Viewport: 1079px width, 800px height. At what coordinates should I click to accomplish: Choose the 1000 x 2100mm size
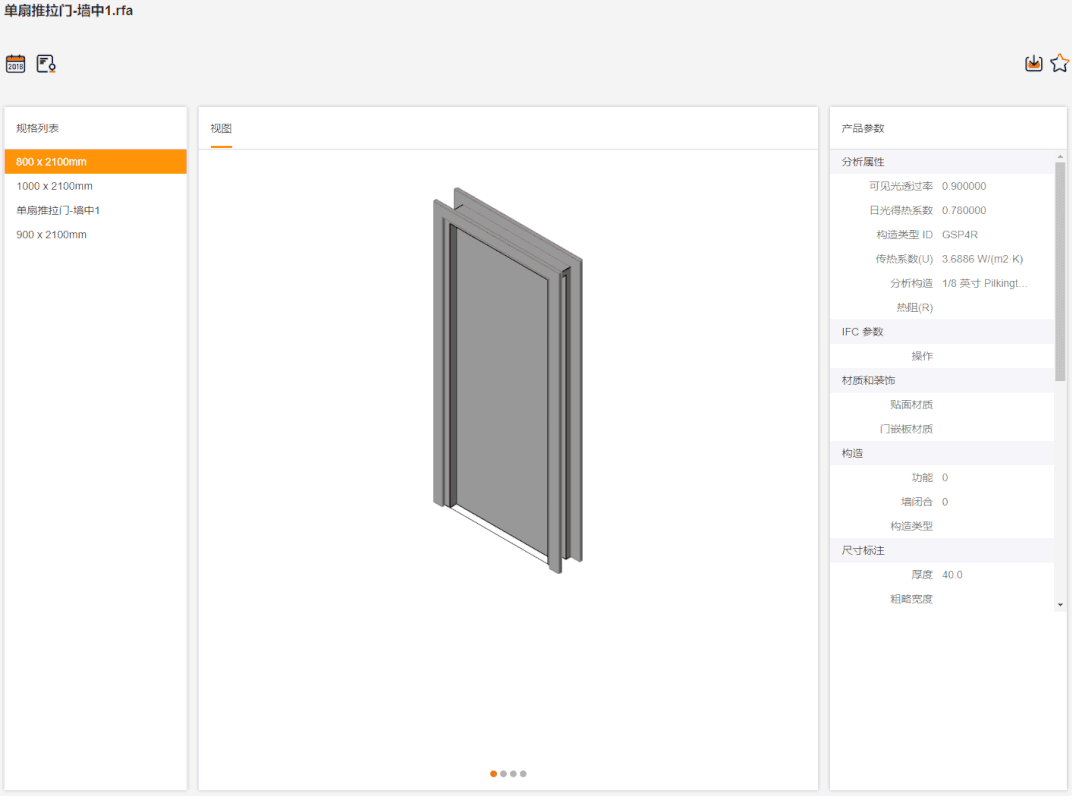[x=55, y=186]
